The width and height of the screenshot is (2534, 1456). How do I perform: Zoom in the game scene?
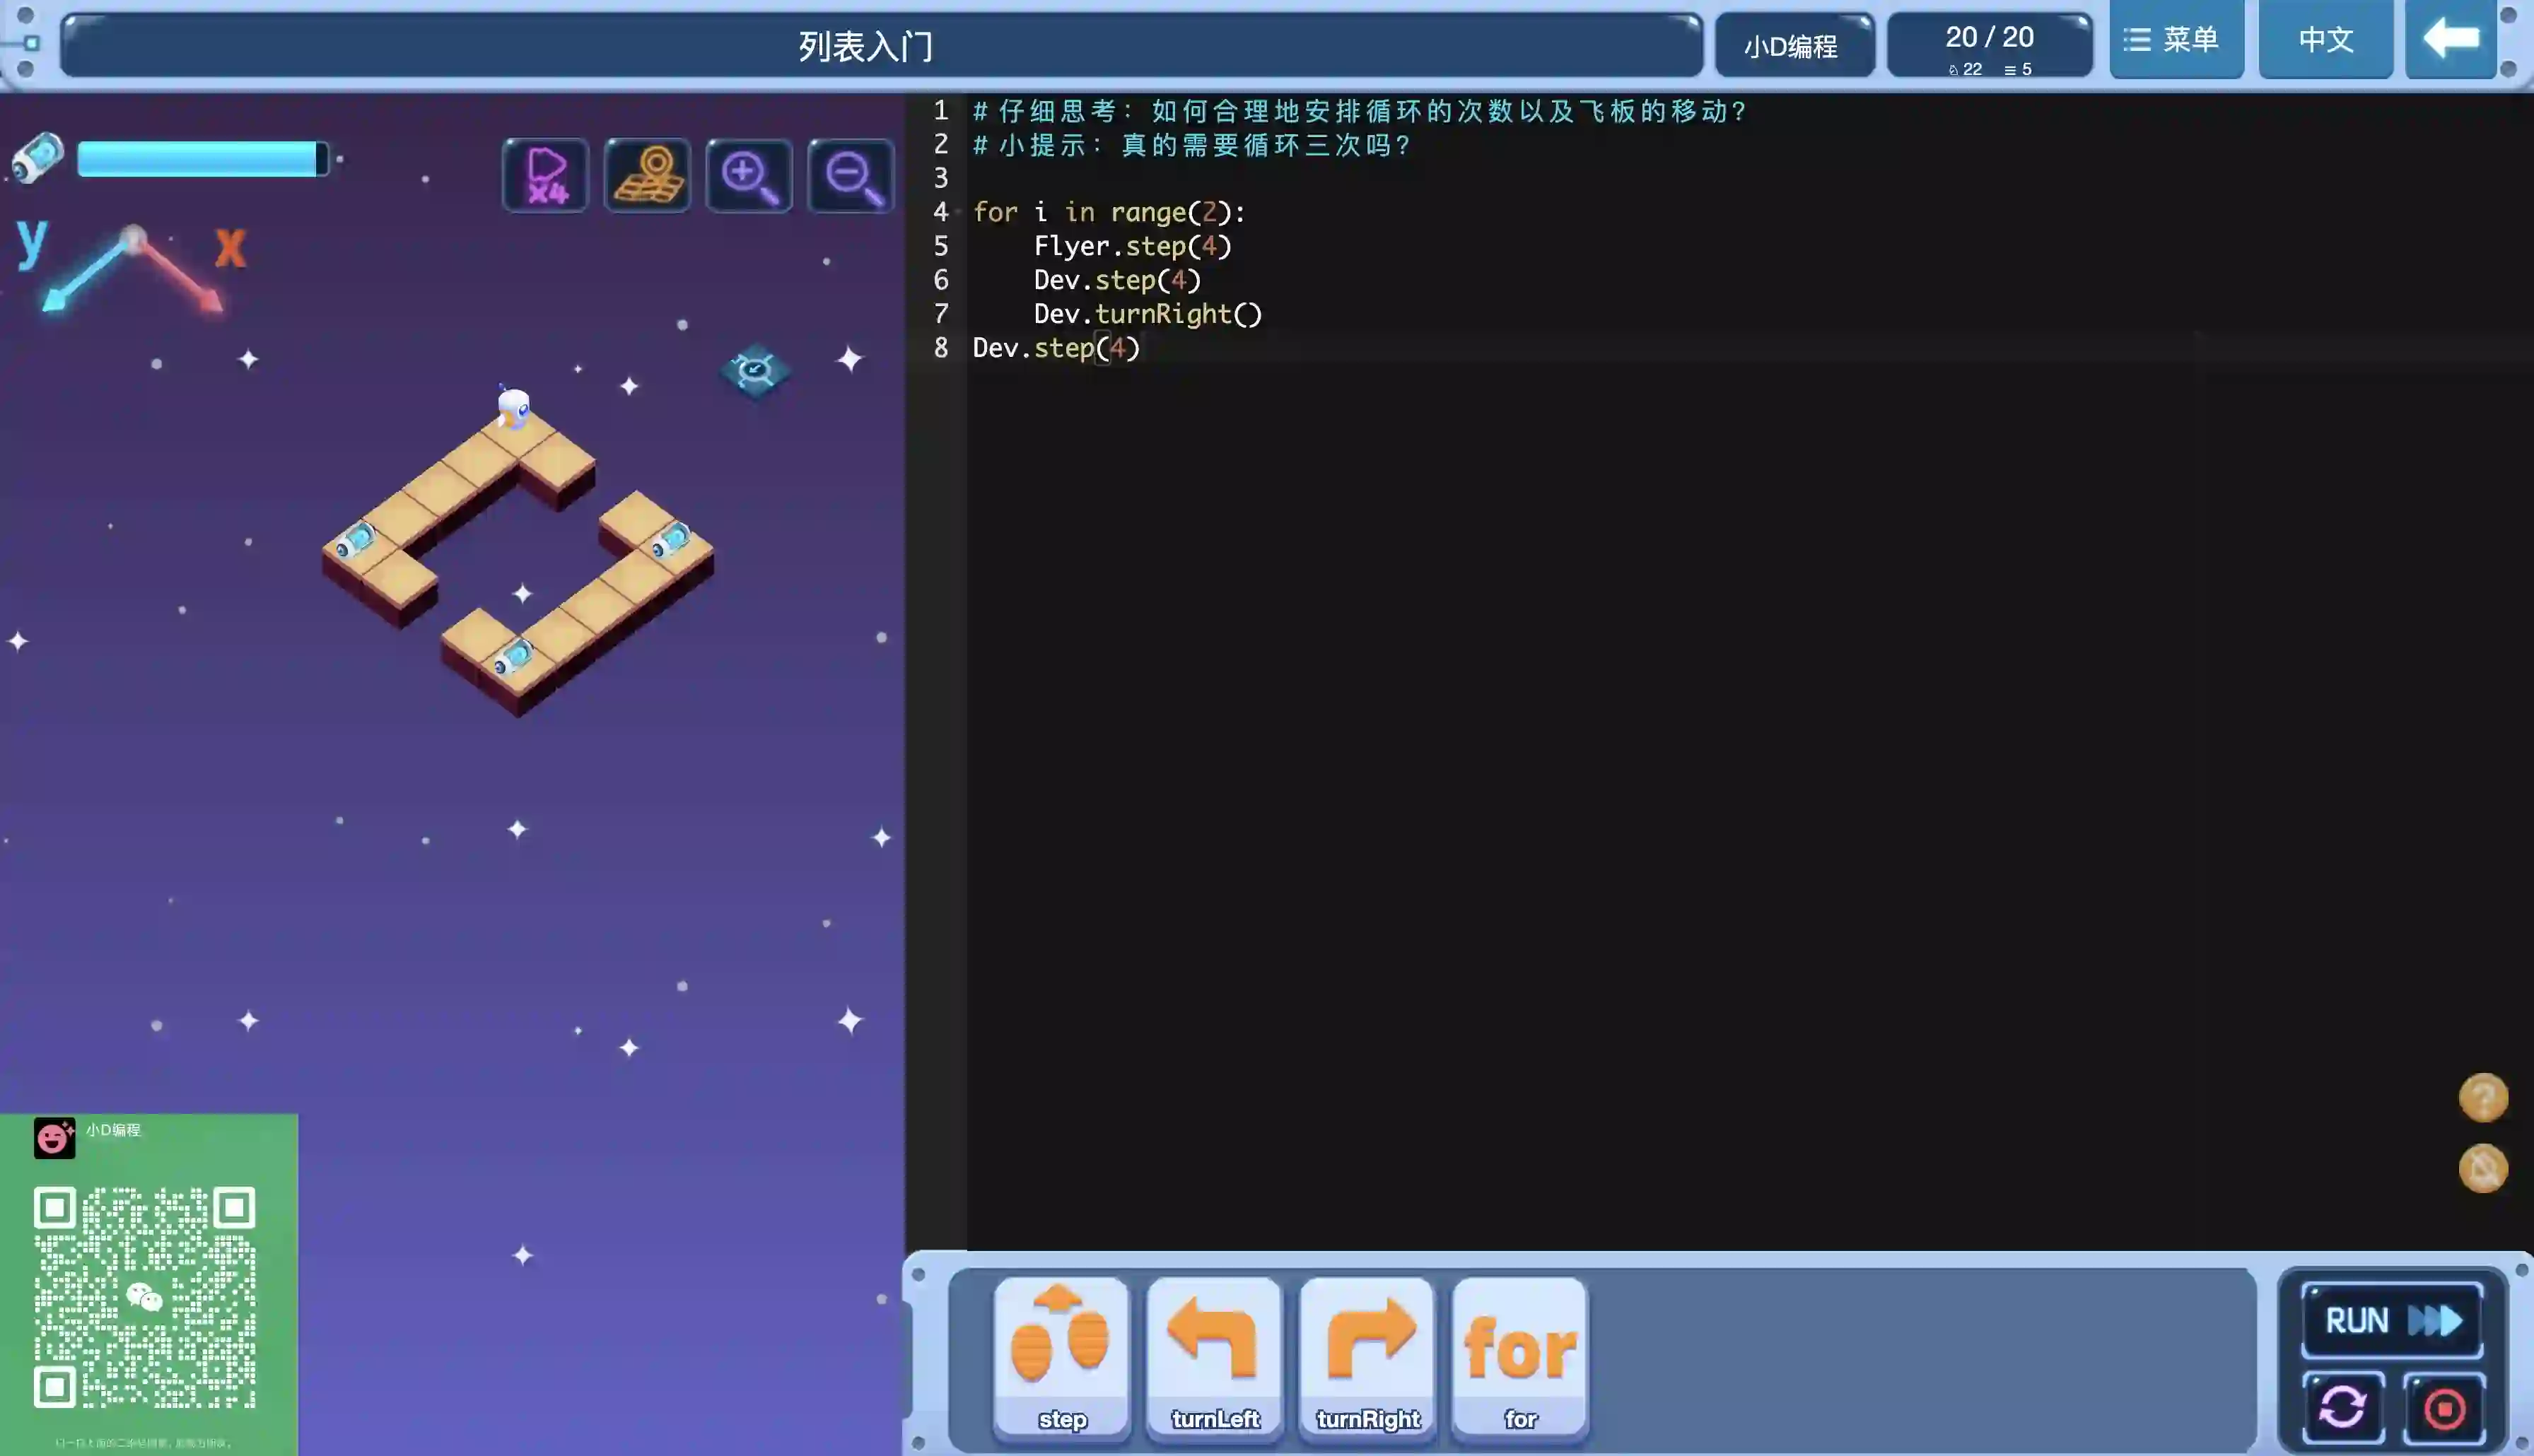749,176
